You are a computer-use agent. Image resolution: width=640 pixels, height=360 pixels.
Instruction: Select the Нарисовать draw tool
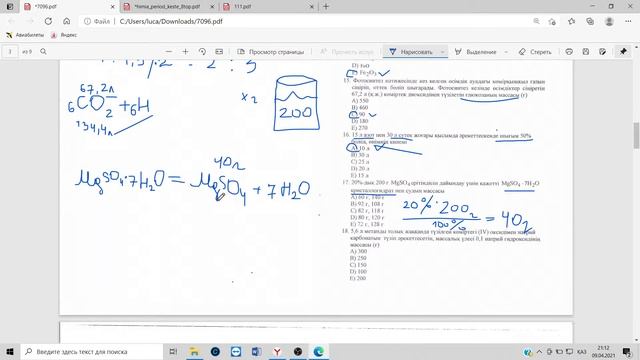tap(411, 52)
